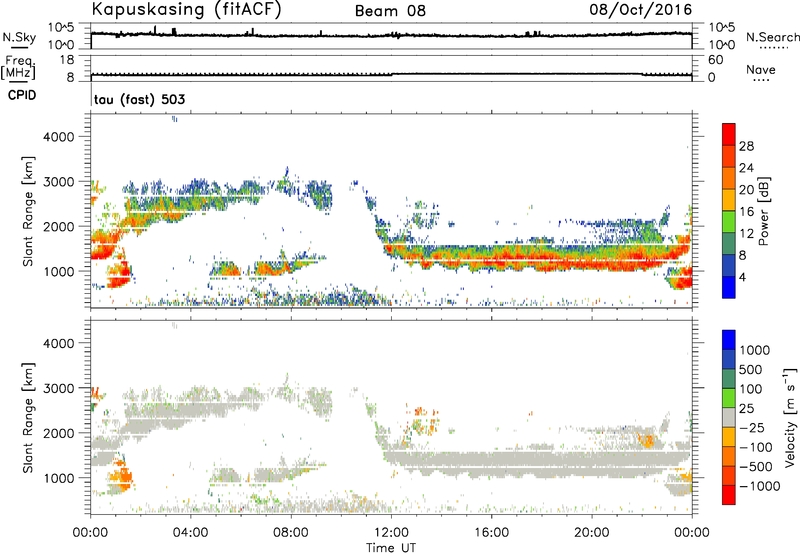Click the −100 label on the velocity colorbar

pyautogui.click(x=756, y=447)
